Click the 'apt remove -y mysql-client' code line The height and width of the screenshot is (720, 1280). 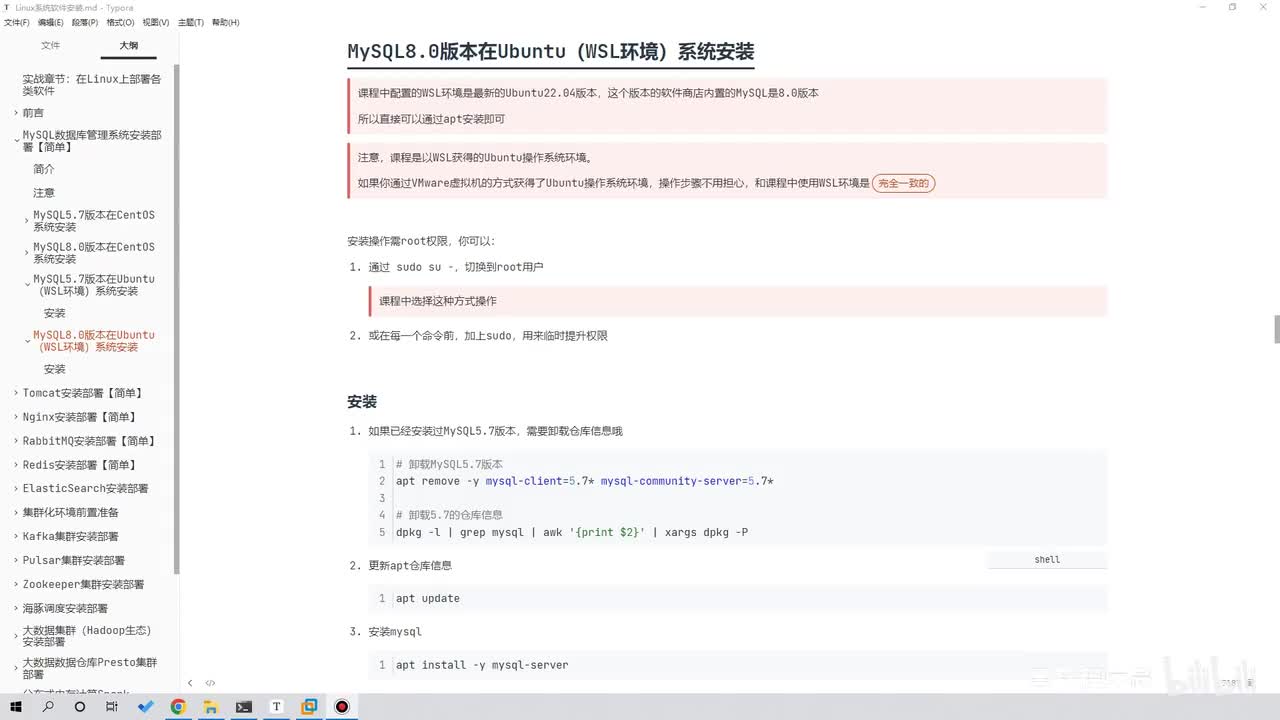click(x=585, y=481)
